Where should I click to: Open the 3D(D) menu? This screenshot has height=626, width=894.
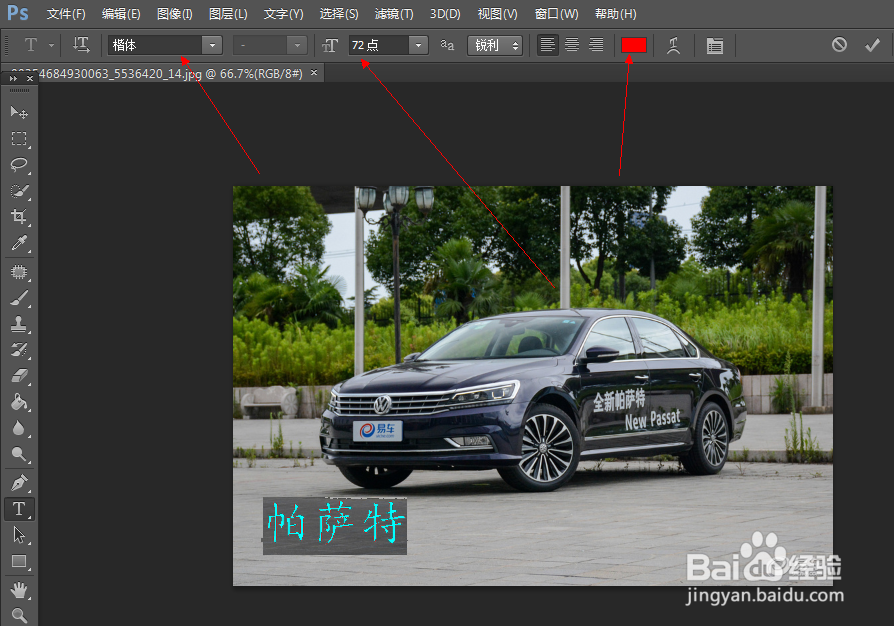pos(445,14)
